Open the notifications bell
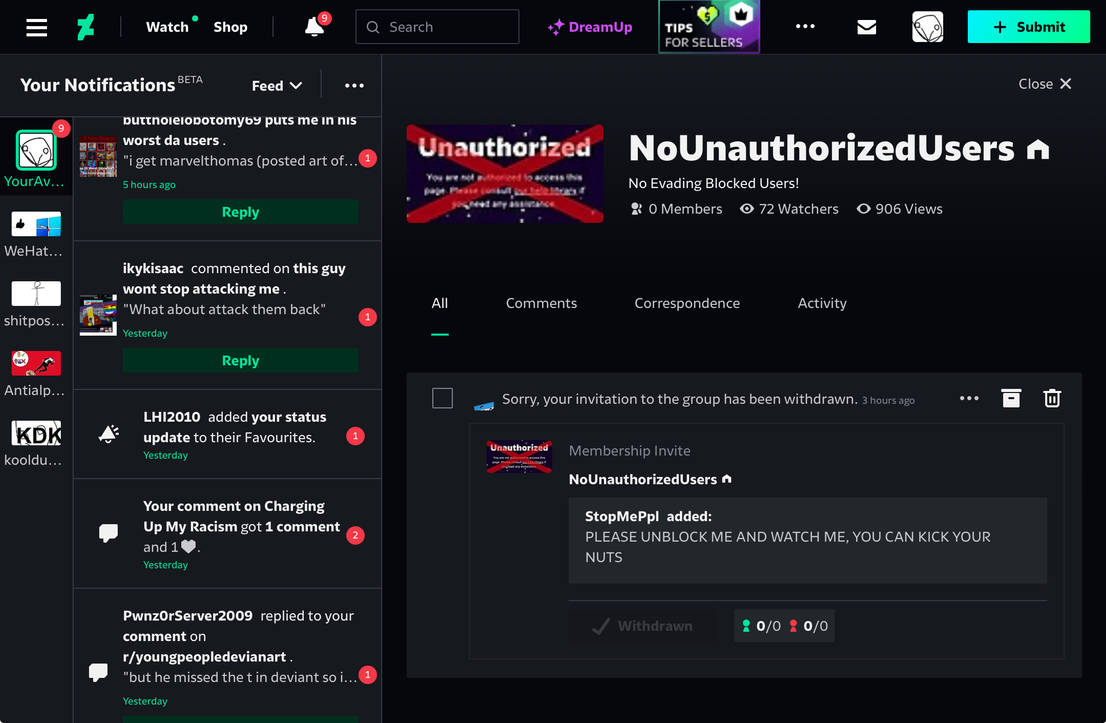1106x723 pixels. click(x=315, y=27)
